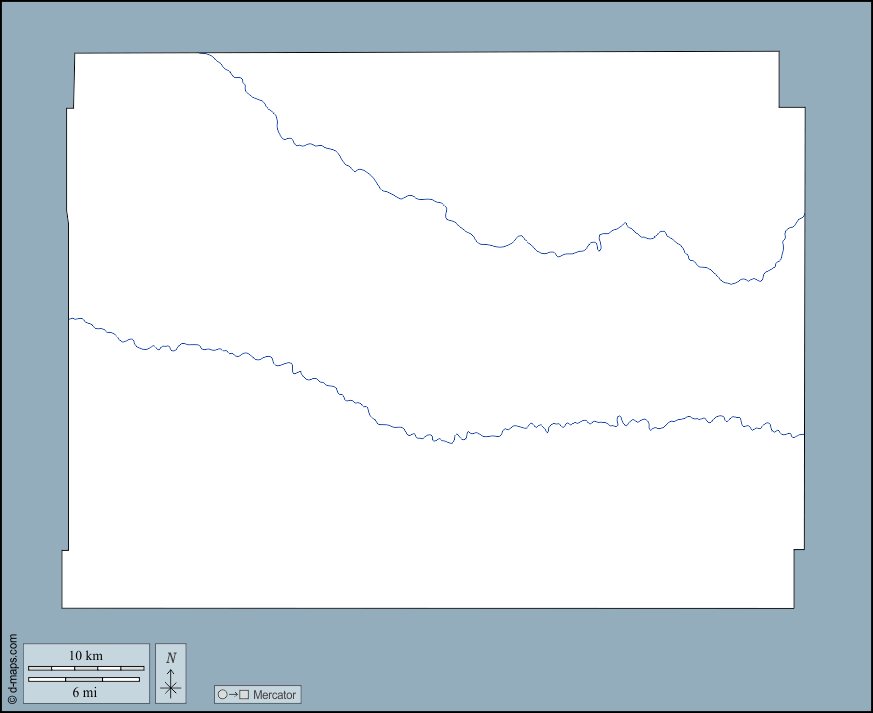
Task: Click the italic N above the compass
Action: click(x=171, y=657)
